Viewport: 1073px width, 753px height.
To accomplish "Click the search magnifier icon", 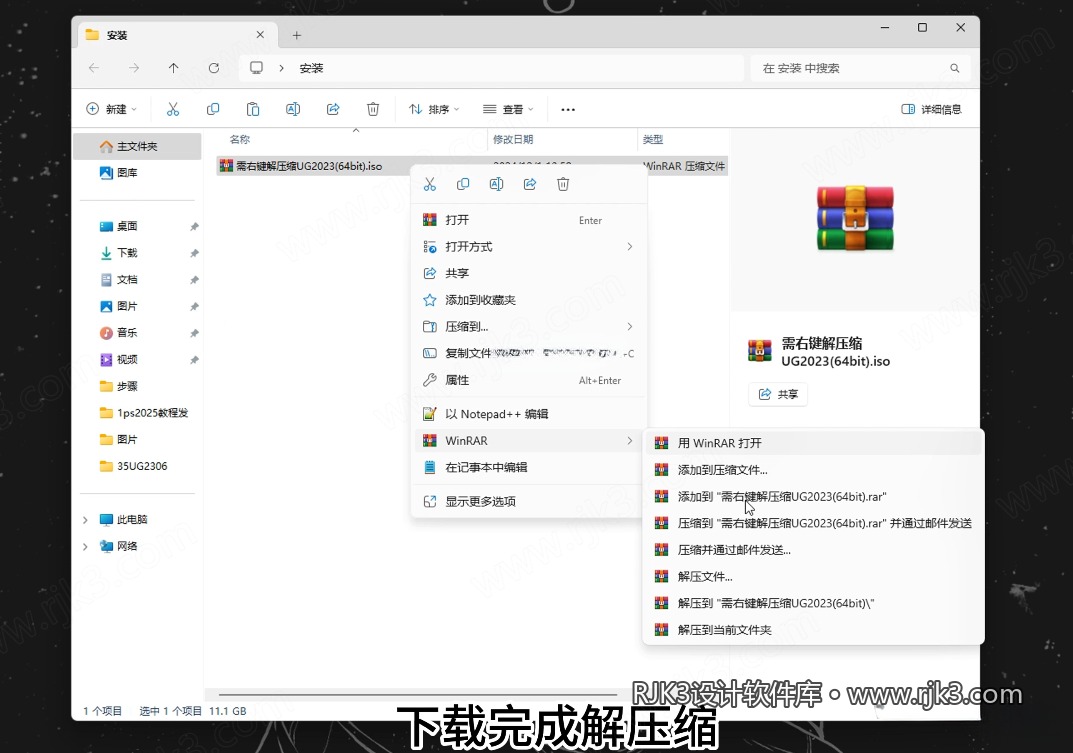I will coord(955,68).
